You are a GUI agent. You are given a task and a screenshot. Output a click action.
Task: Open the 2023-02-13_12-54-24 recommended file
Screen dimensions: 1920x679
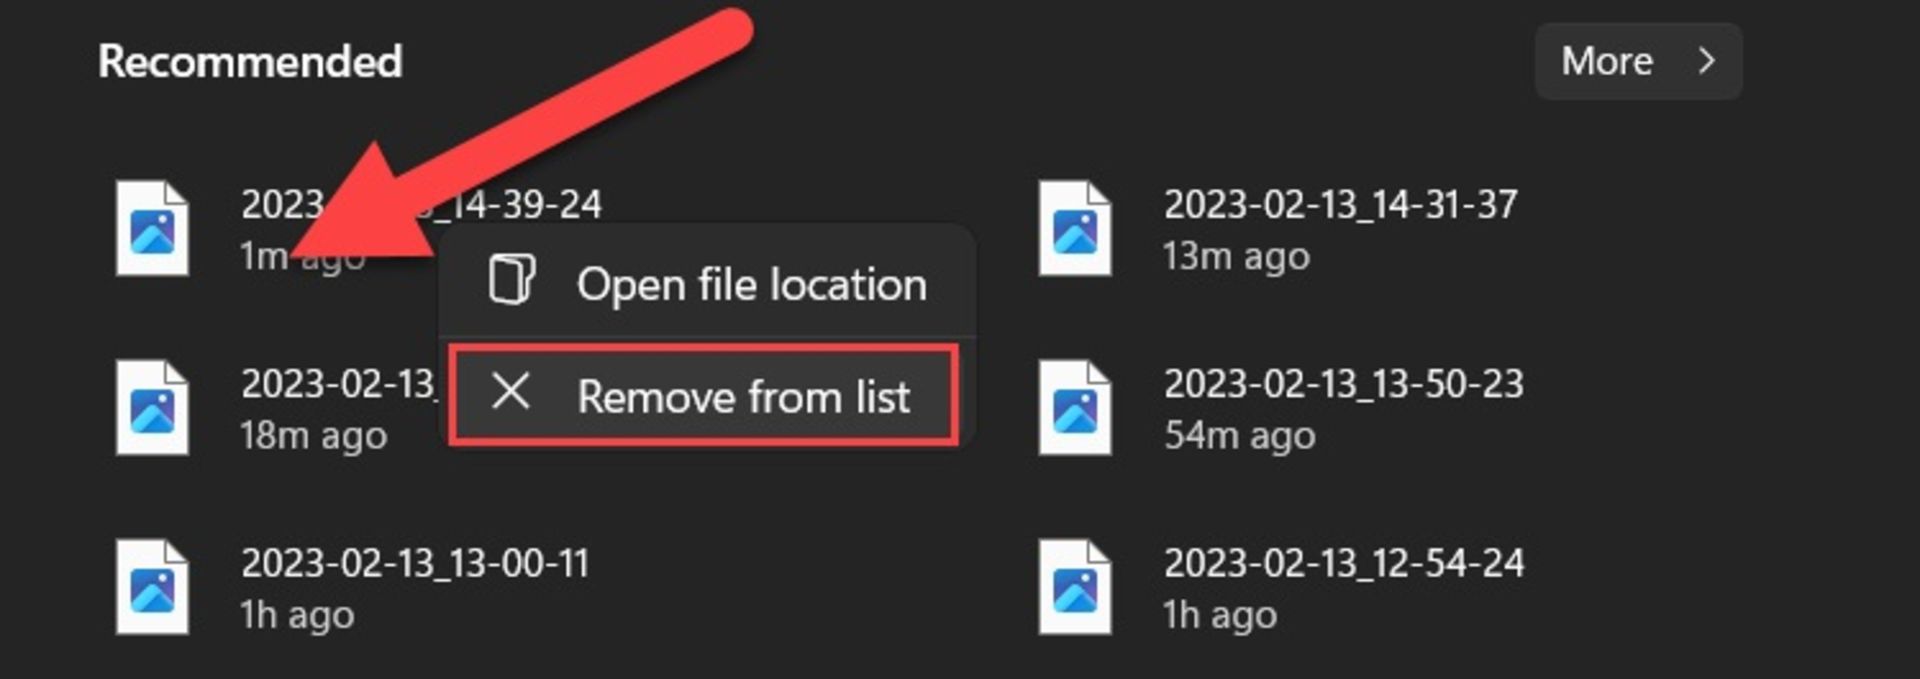coord(1343,564)
